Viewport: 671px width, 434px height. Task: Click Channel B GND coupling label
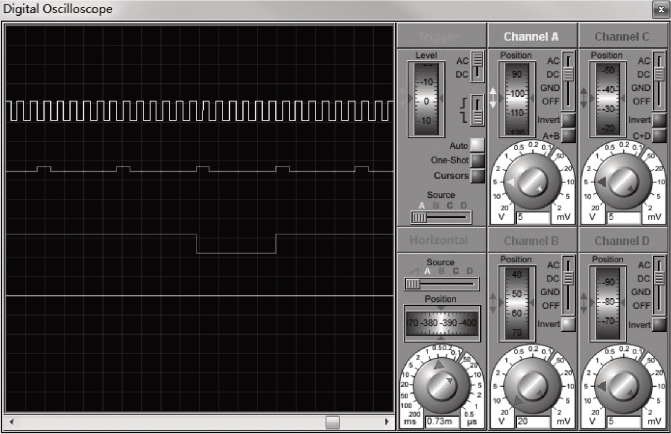(x=550, y=292)
